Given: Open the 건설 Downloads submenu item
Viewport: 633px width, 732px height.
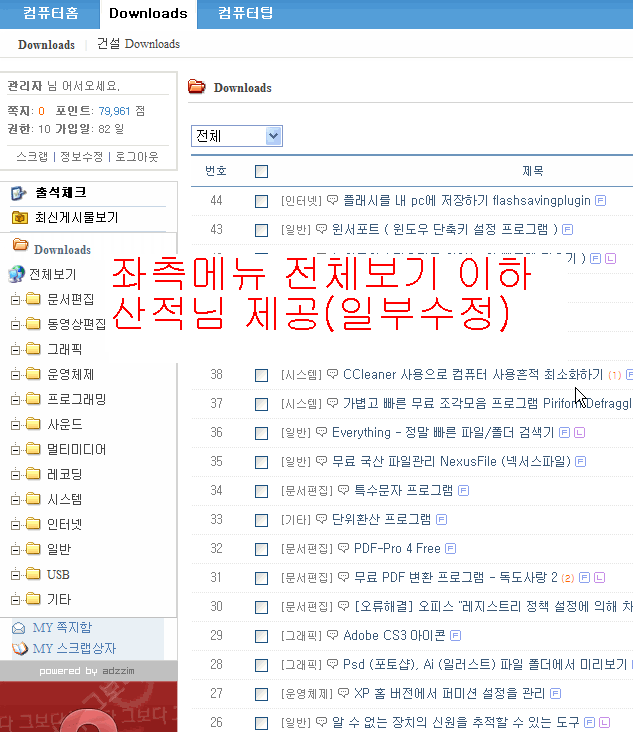Looking at the screenshot, I should [x=138, y=44].
